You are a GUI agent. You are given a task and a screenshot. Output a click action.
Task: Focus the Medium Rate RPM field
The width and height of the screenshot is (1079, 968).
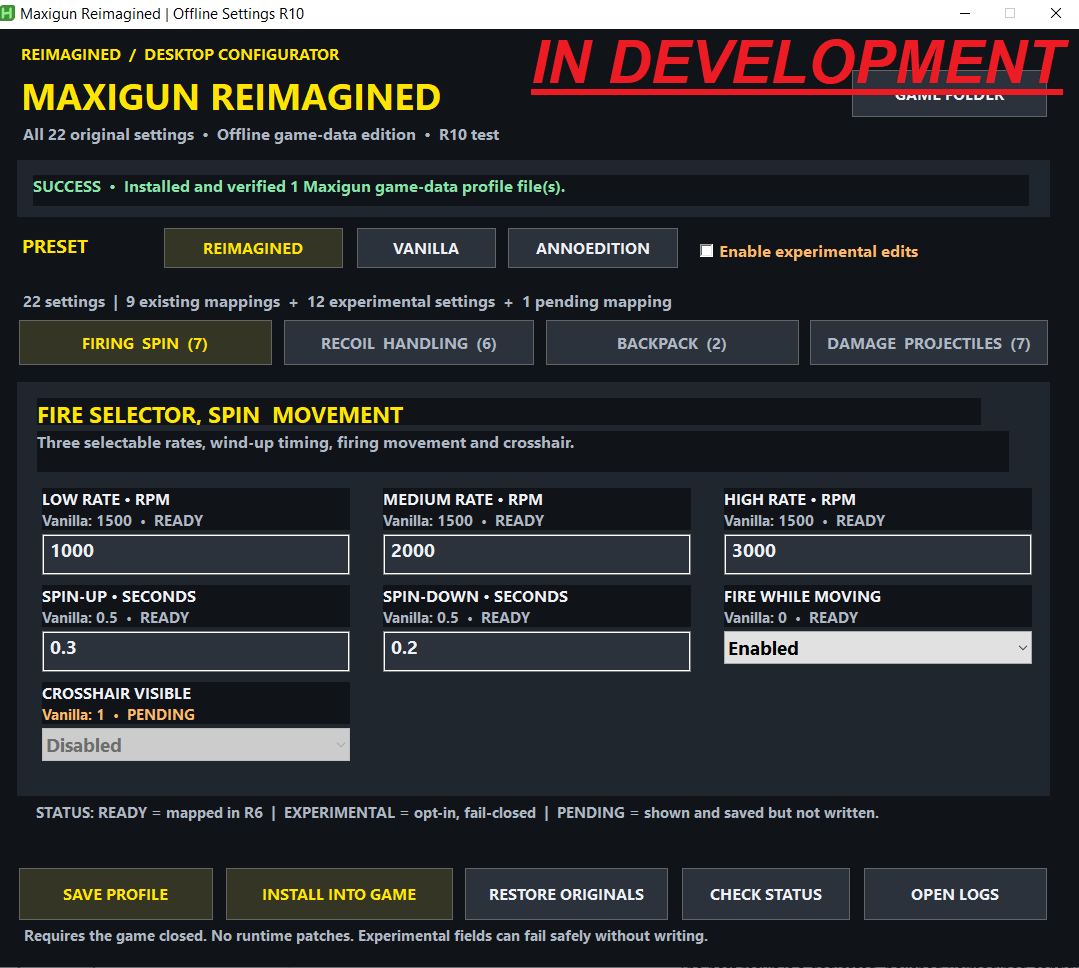click(x=537, y=554)
